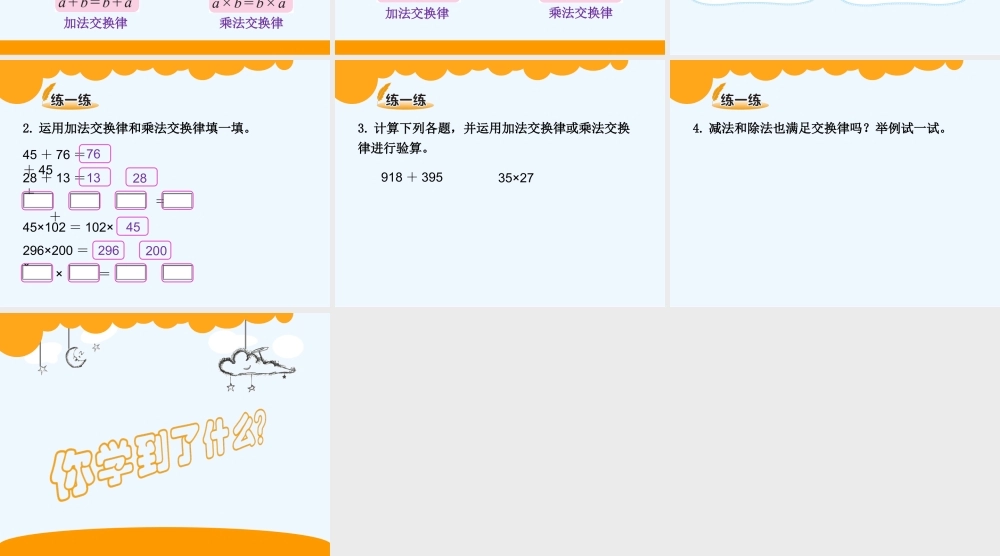1000x556 pixels.
Task: Click '加法交换律' label under the a+b=b+a formula
Action: (96, 23)
